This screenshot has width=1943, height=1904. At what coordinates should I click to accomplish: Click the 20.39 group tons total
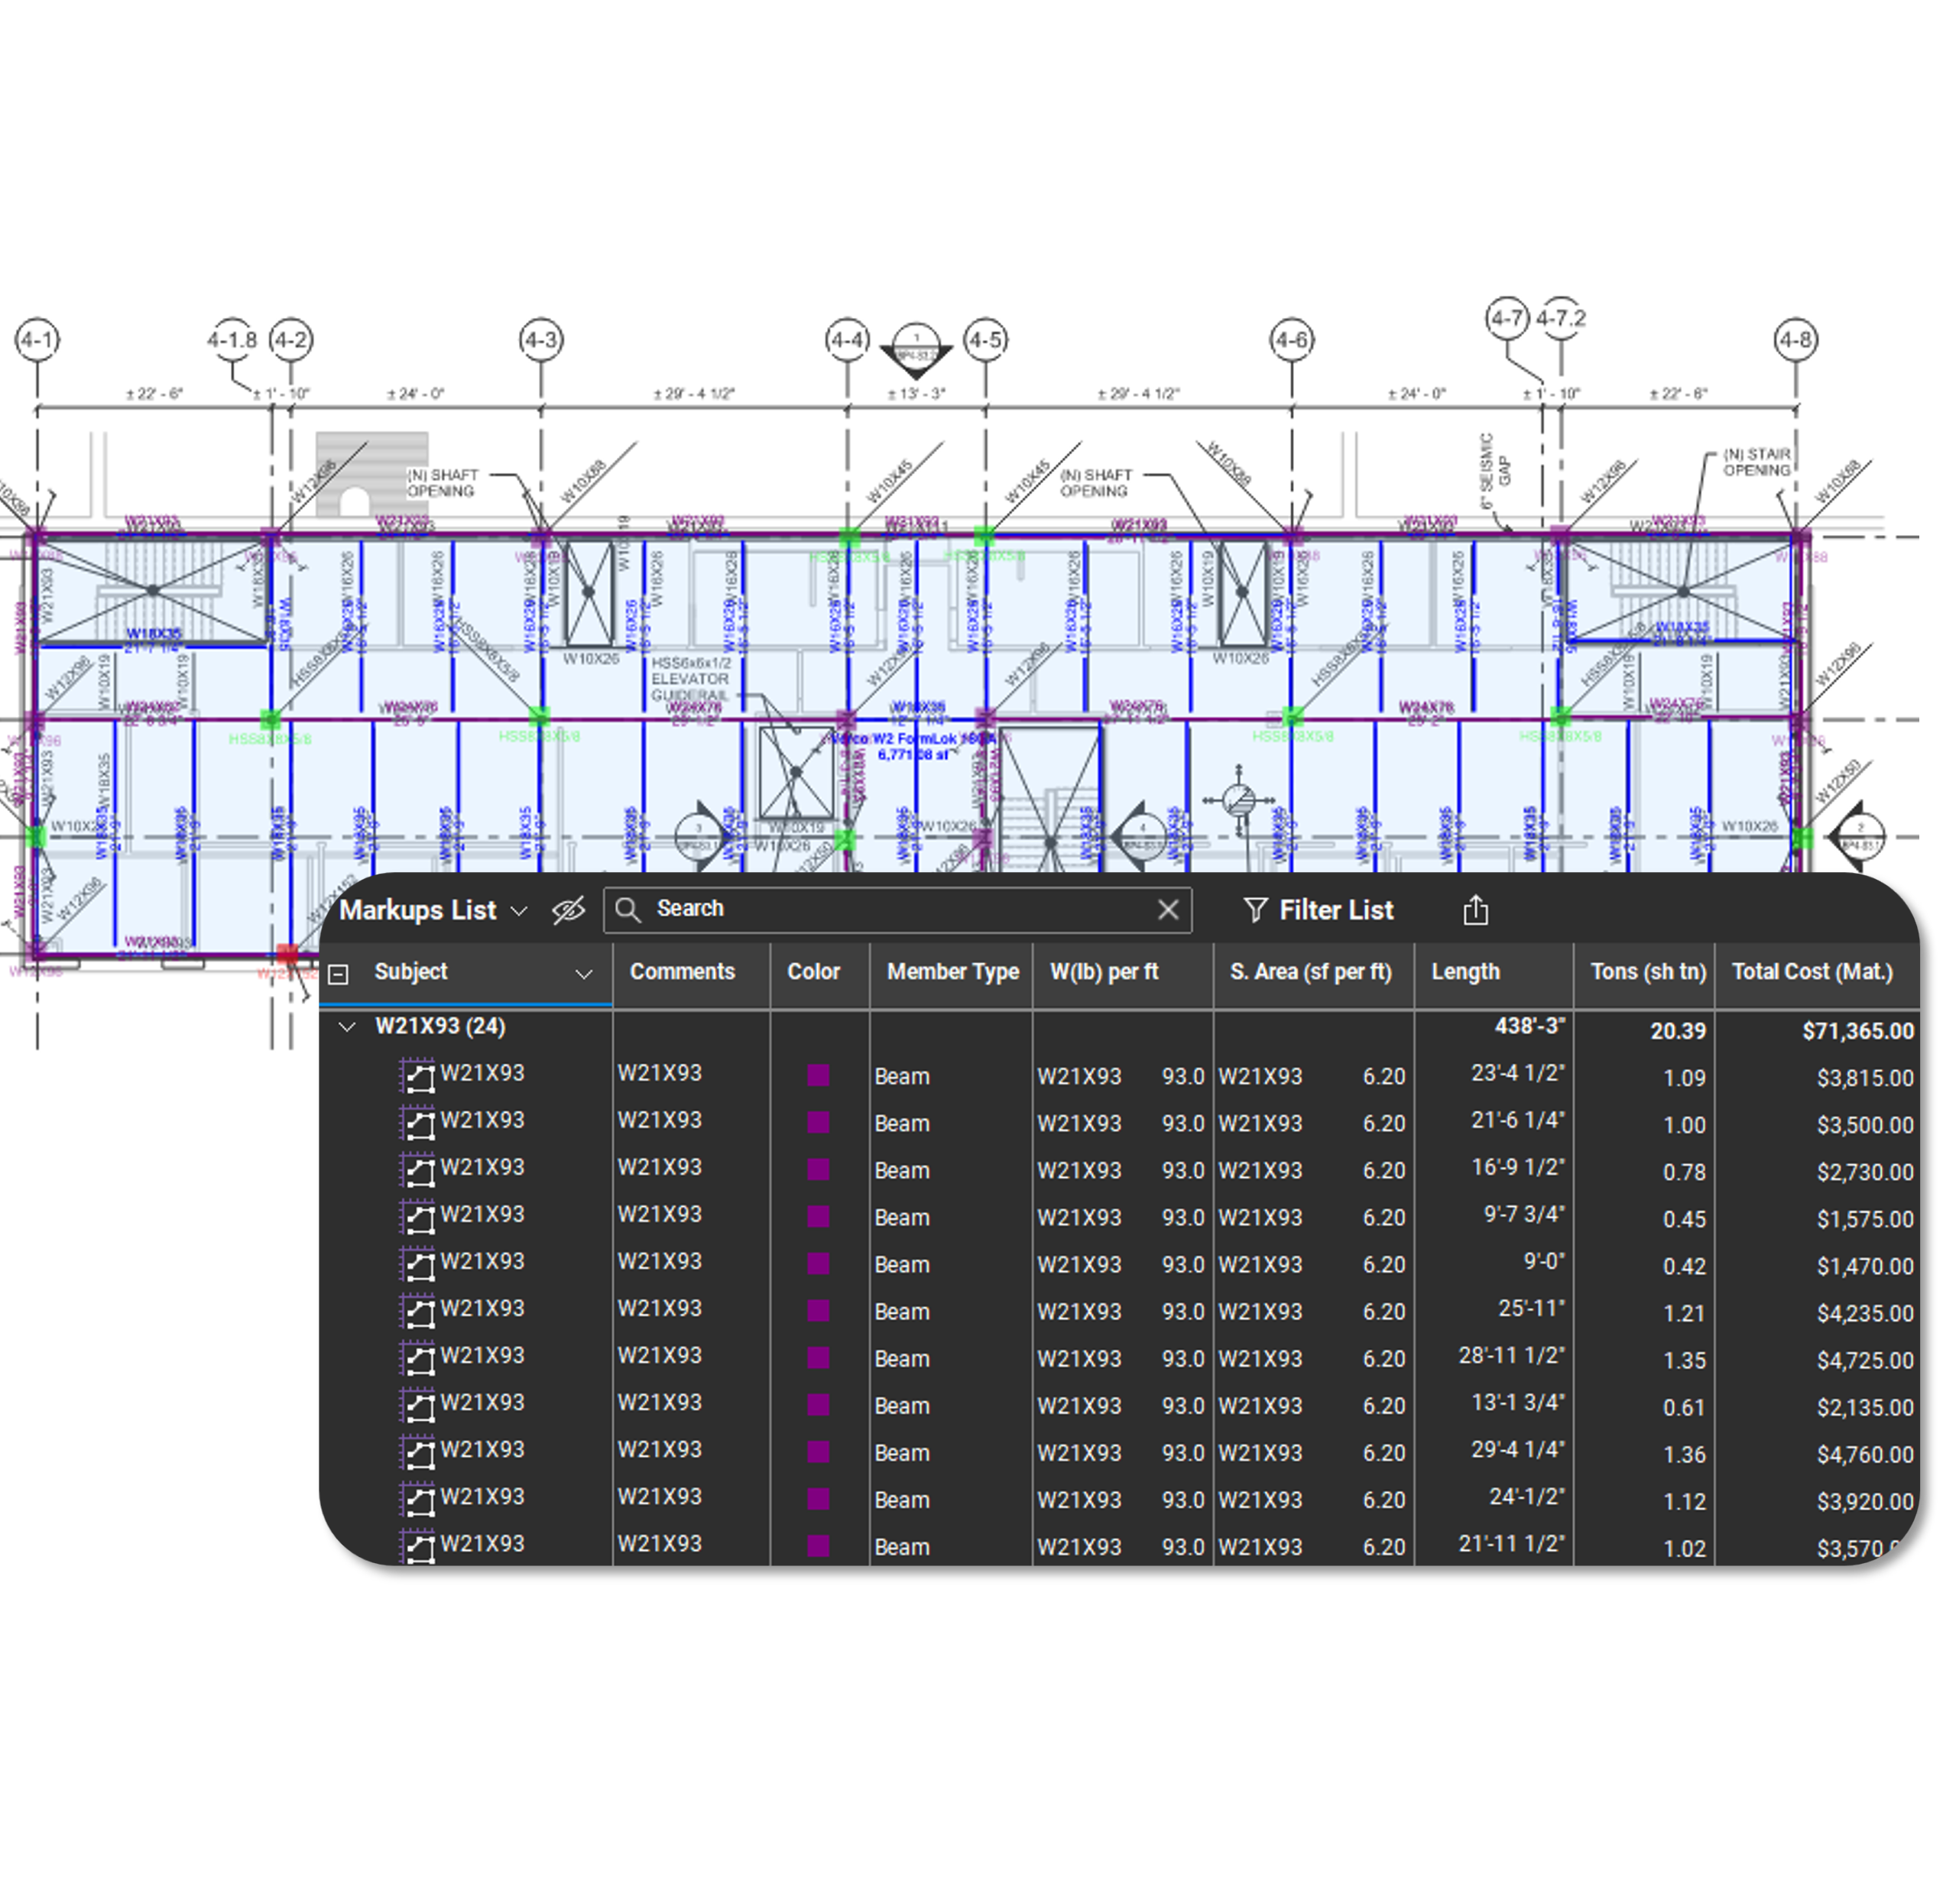point(1677,1030)
